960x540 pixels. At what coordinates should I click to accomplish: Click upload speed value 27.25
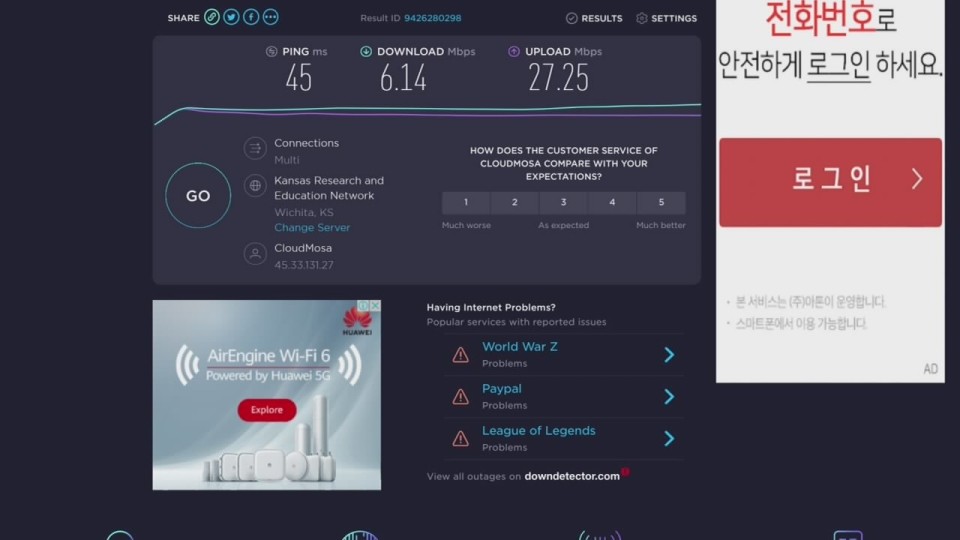(558, 78)
